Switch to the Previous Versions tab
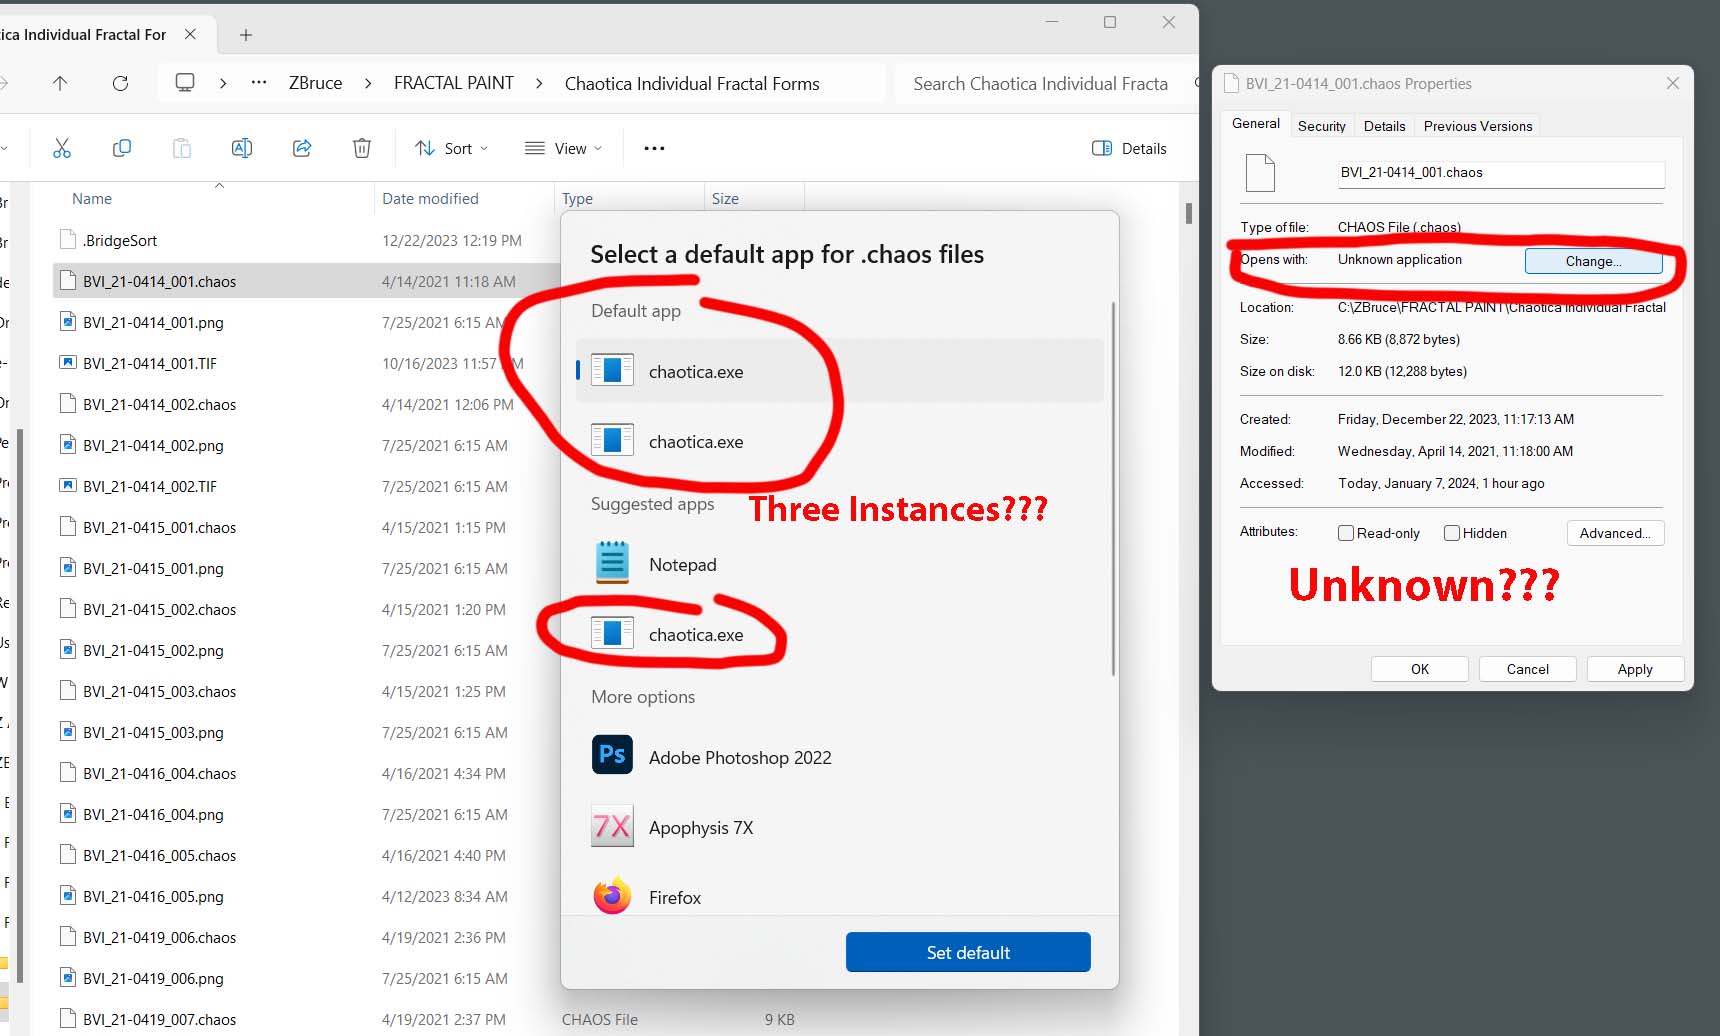1720x1036 pixels. click(x=1478, y=126)
